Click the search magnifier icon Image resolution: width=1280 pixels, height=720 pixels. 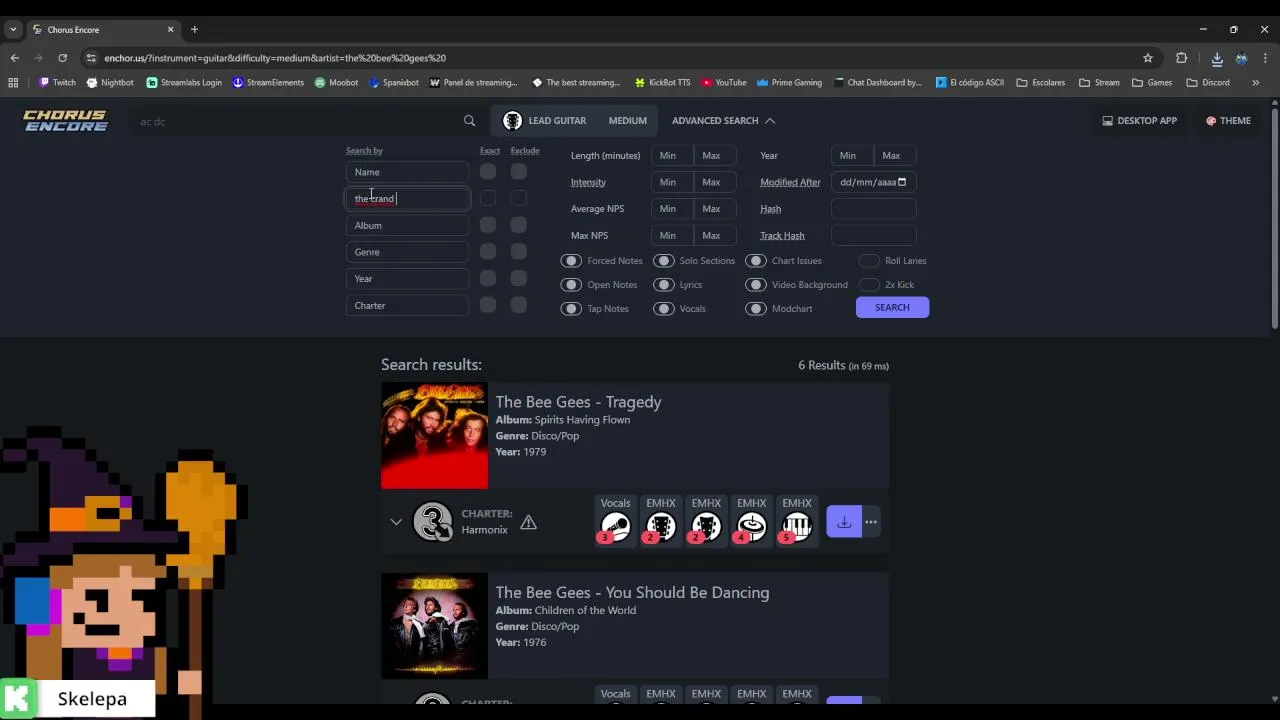point(469,121)
